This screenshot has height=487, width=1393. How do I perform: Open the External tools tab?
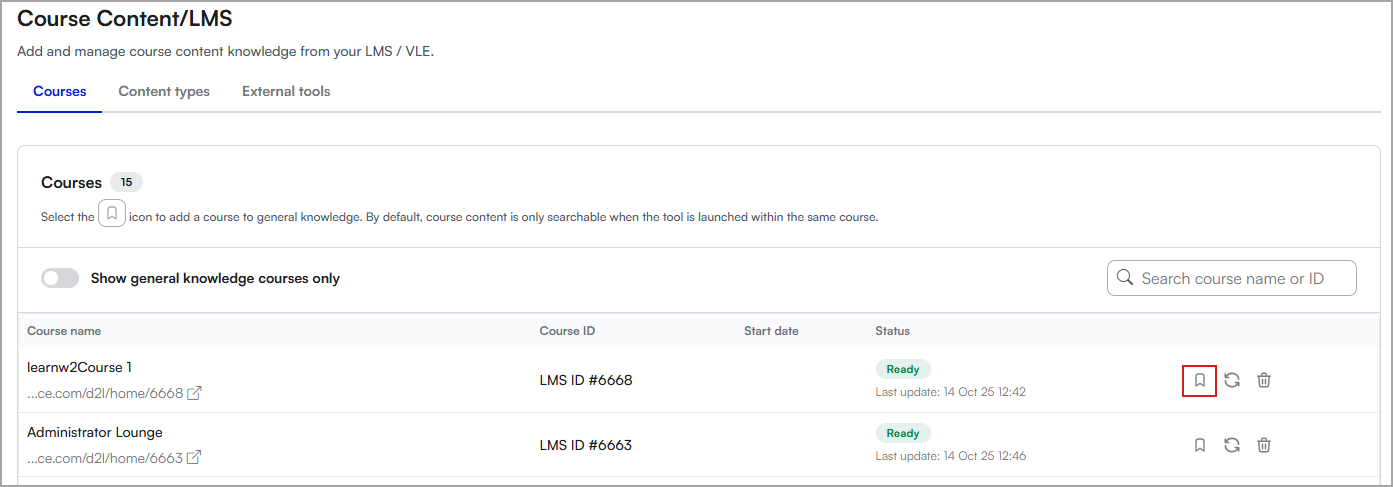[286, 91]
